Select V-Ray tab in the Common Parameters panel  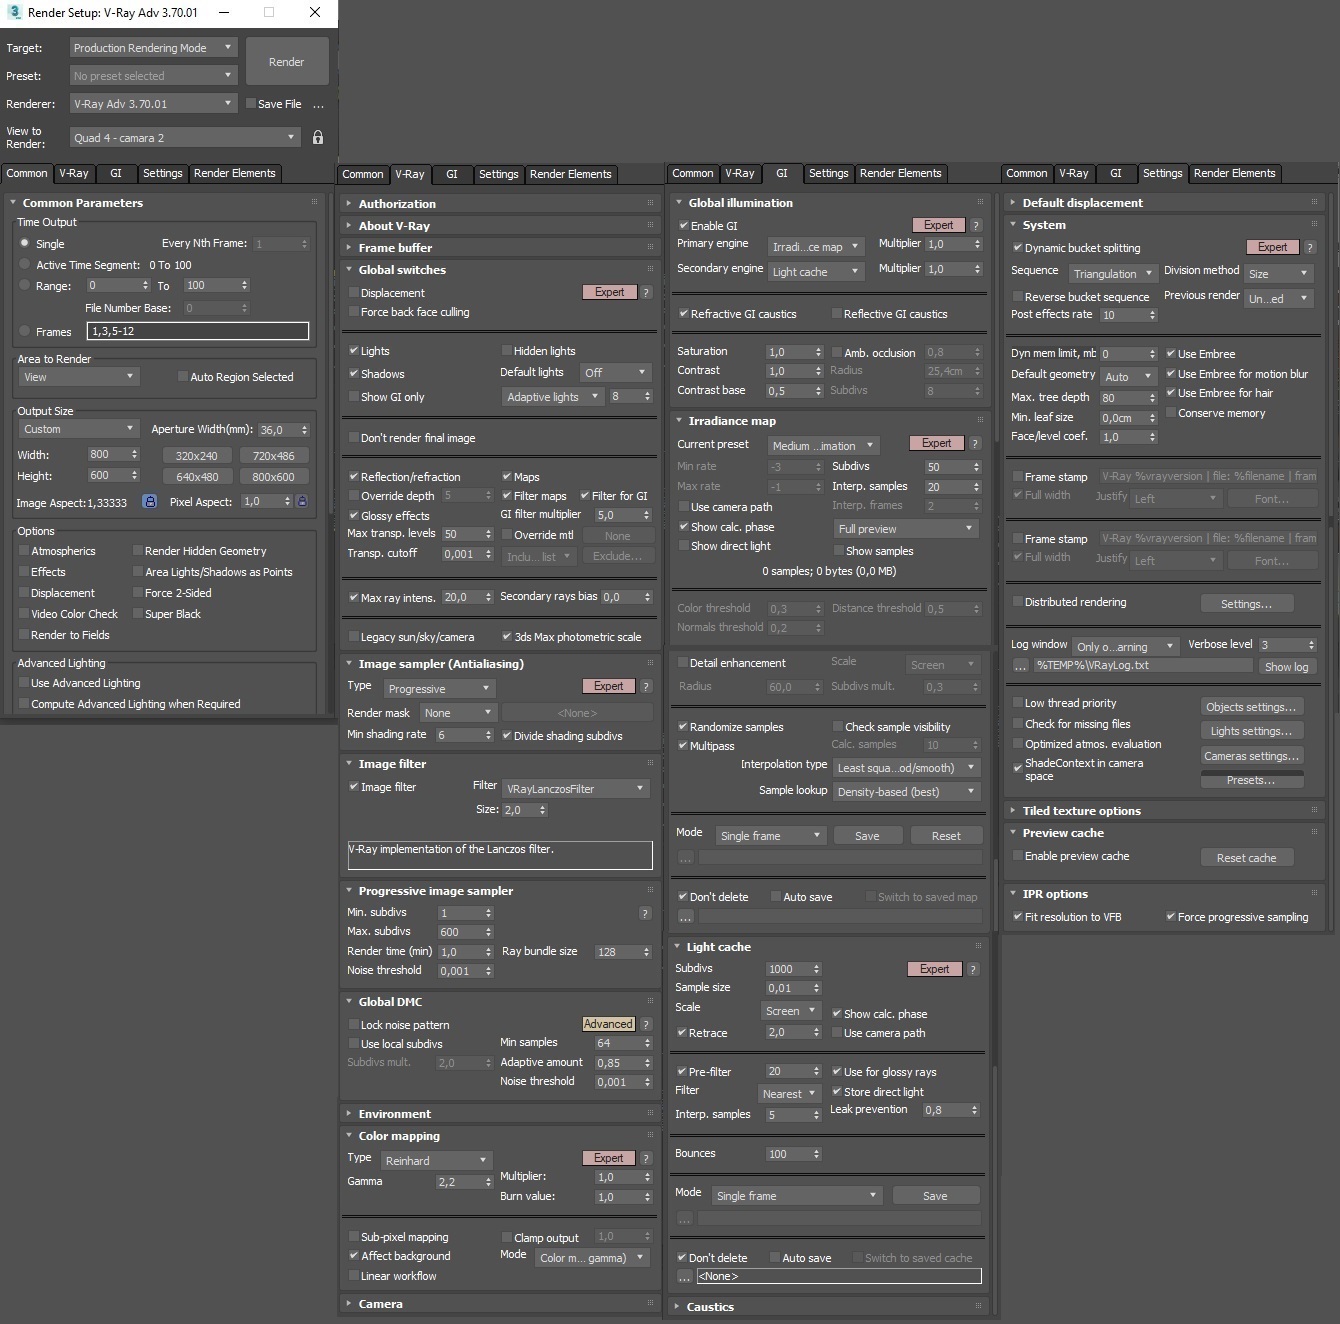(74, 173)
